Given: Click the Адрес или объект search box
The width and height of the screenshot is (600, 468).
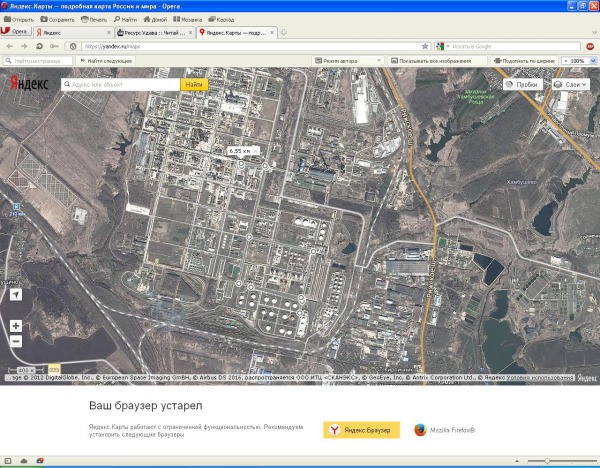Looking at the screenshot, I should (121, 85).
